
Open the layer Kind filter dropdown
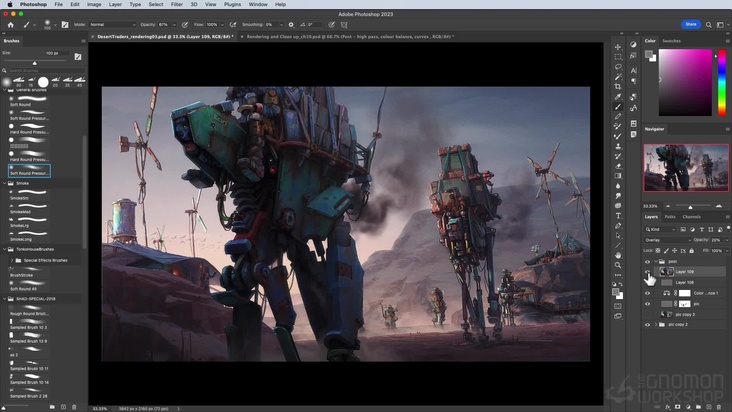click(x=660, y=229)
